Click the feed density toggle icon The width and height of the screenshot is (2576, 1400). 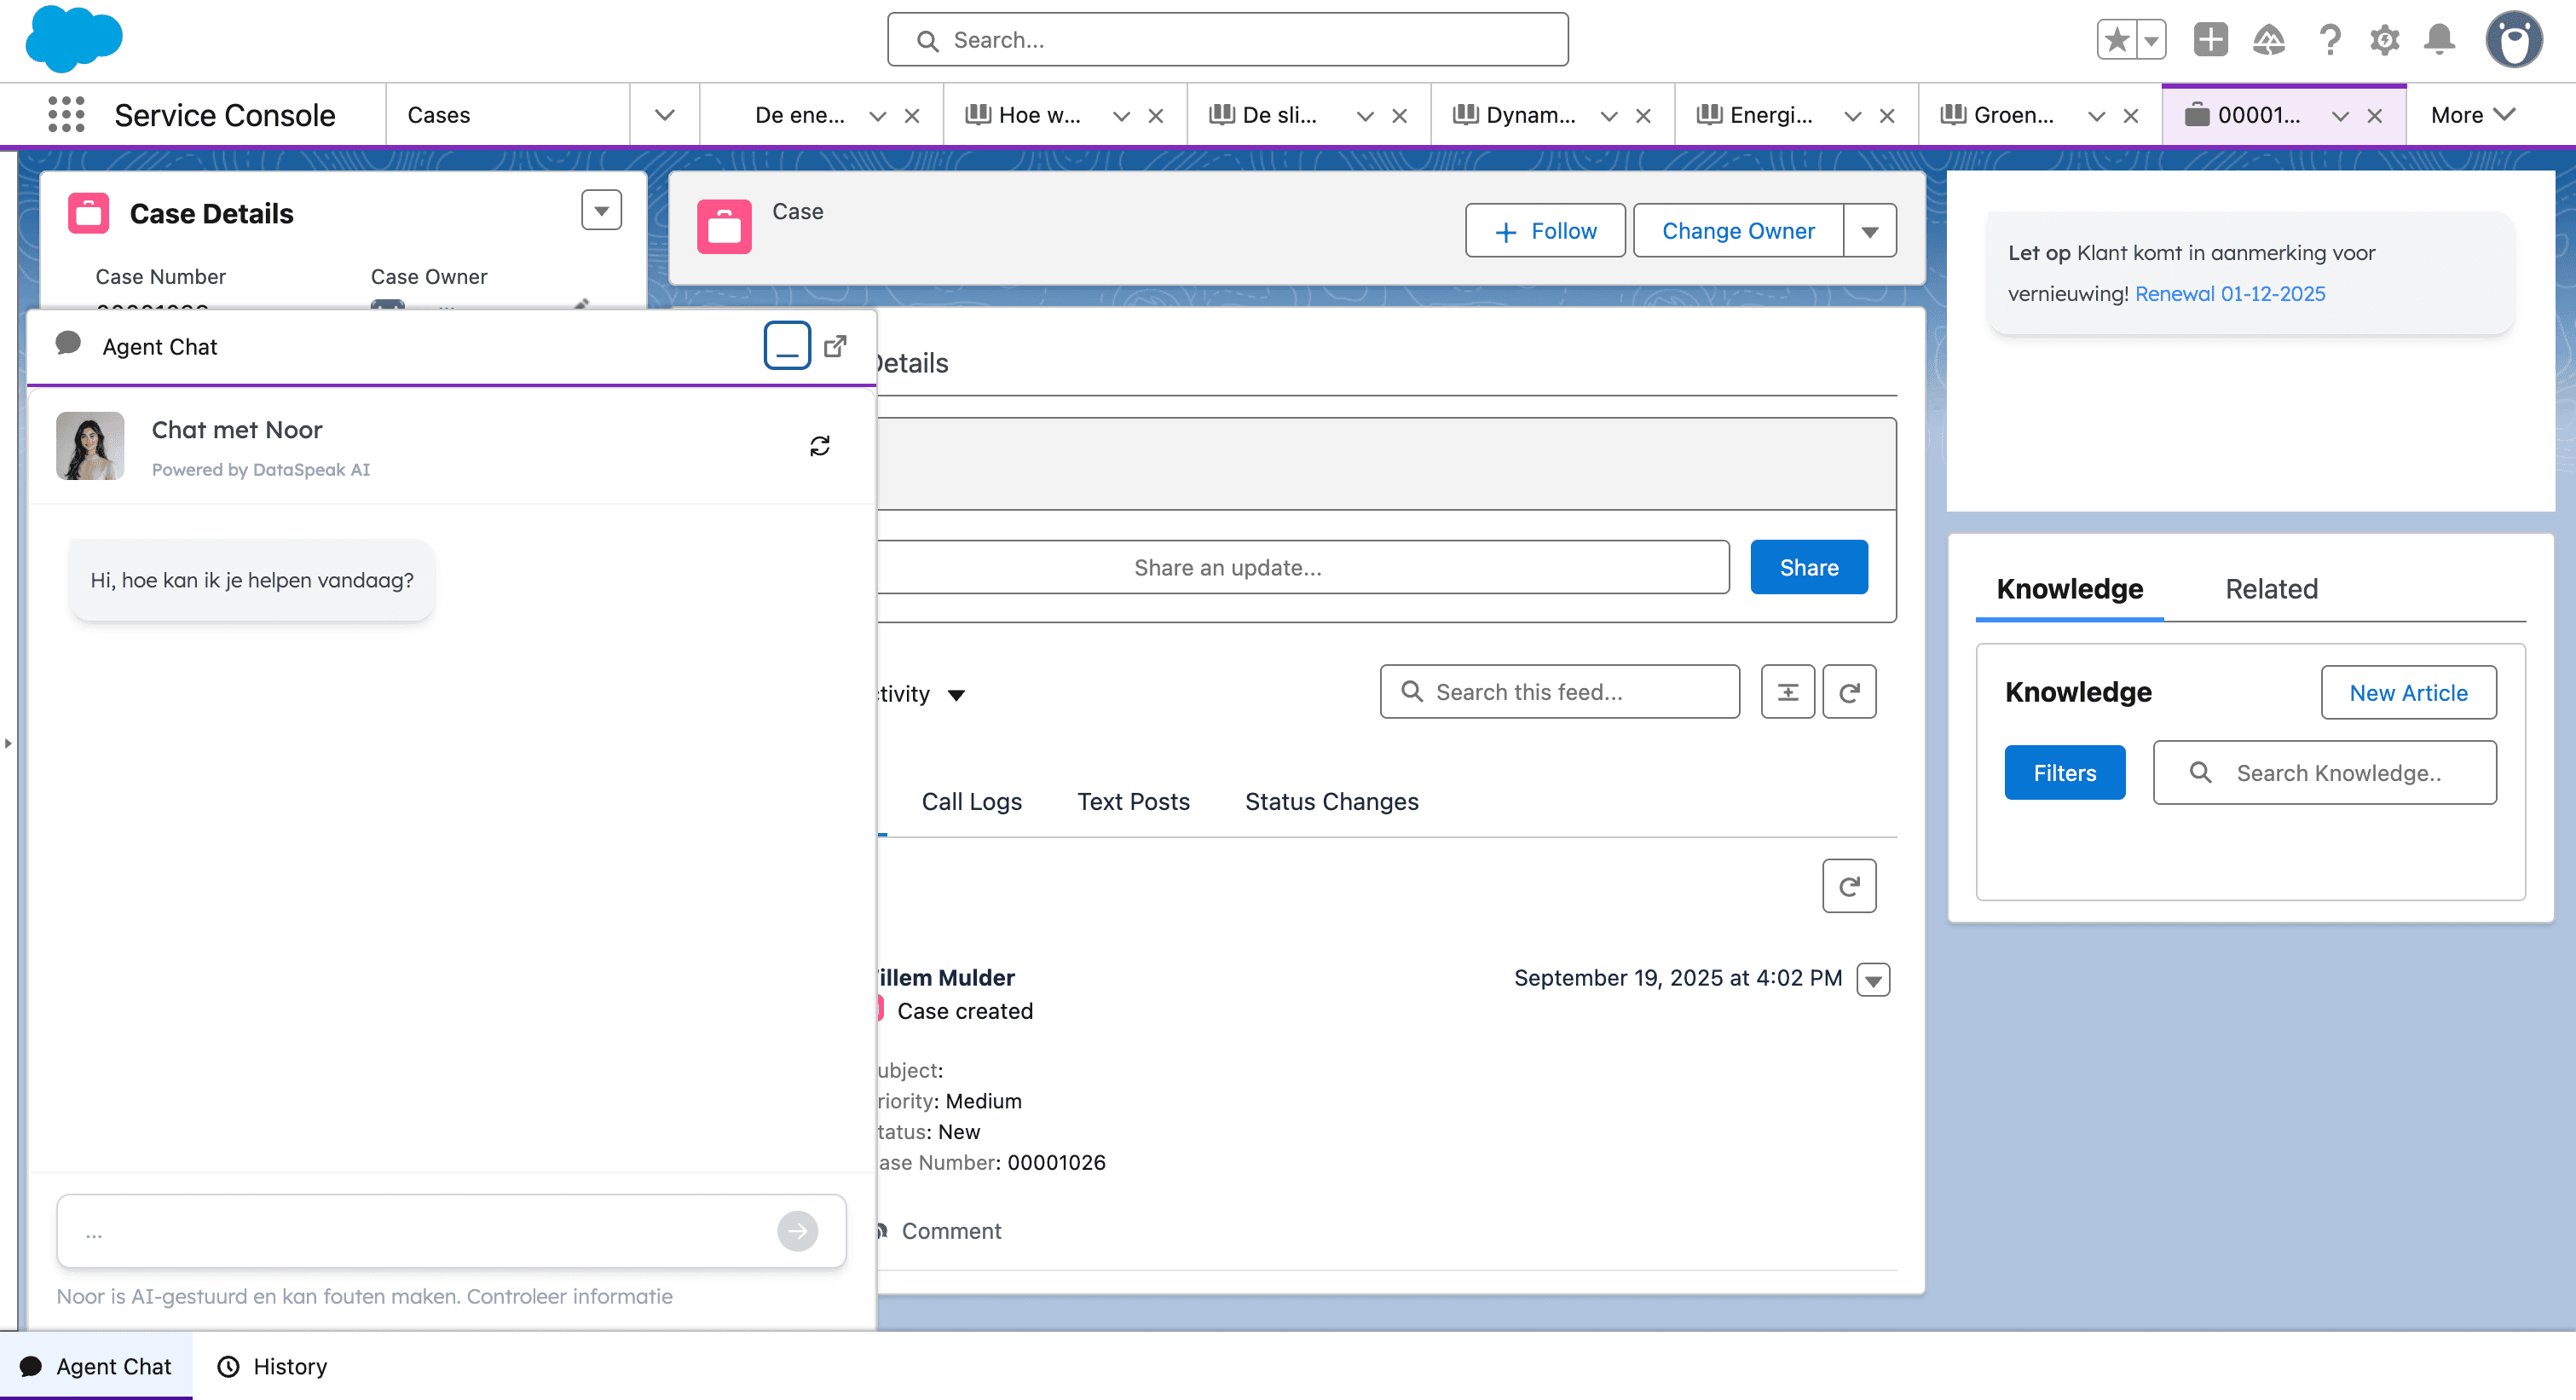(x=1788, y=691)
